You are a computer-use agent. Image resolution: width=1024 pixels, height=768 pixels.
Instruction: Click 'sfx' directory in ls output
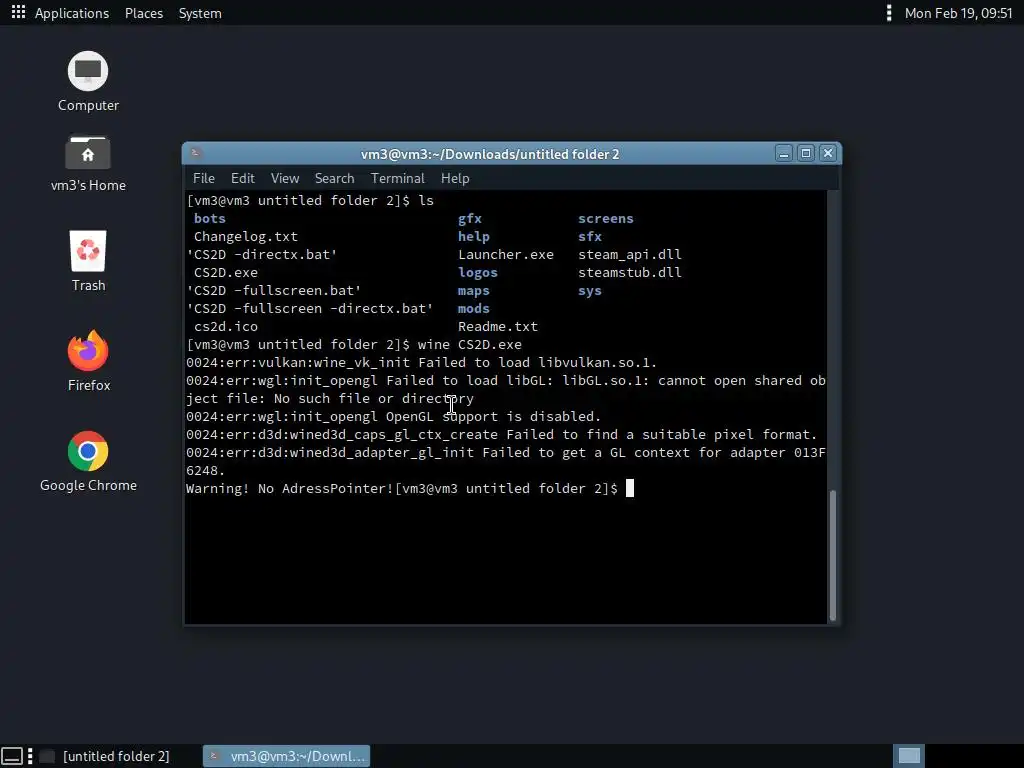[590, 236]
